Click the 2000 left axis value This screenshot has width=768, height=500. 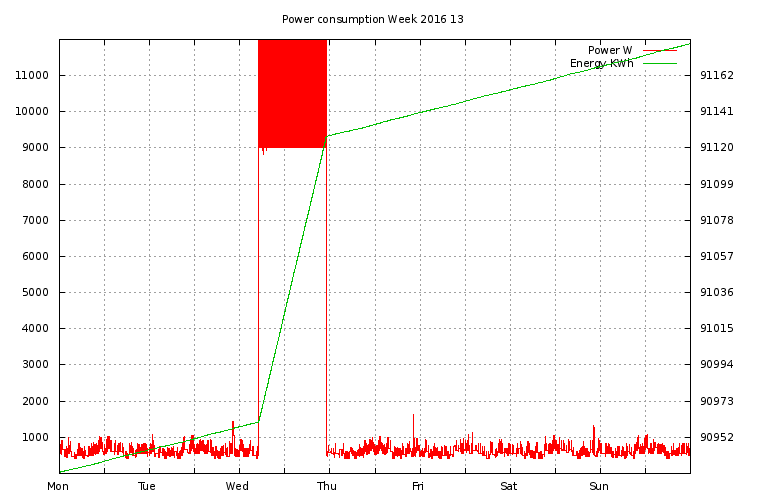35,401
